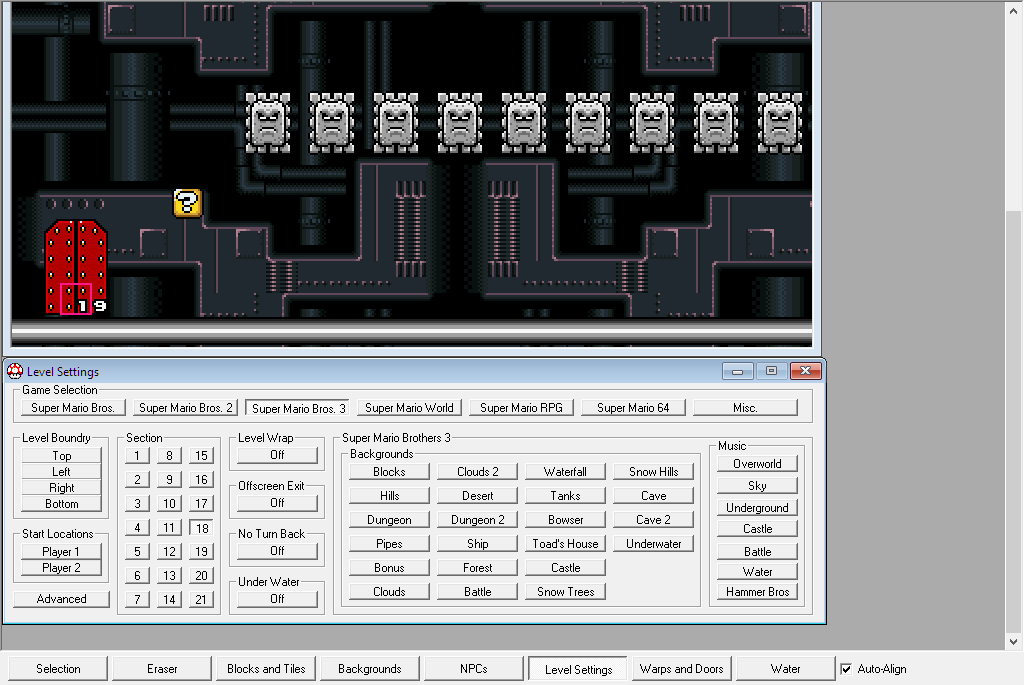The width and height of the screenshot is (1024, 685).
Task: Select section 15
Action: pos(201,456)
